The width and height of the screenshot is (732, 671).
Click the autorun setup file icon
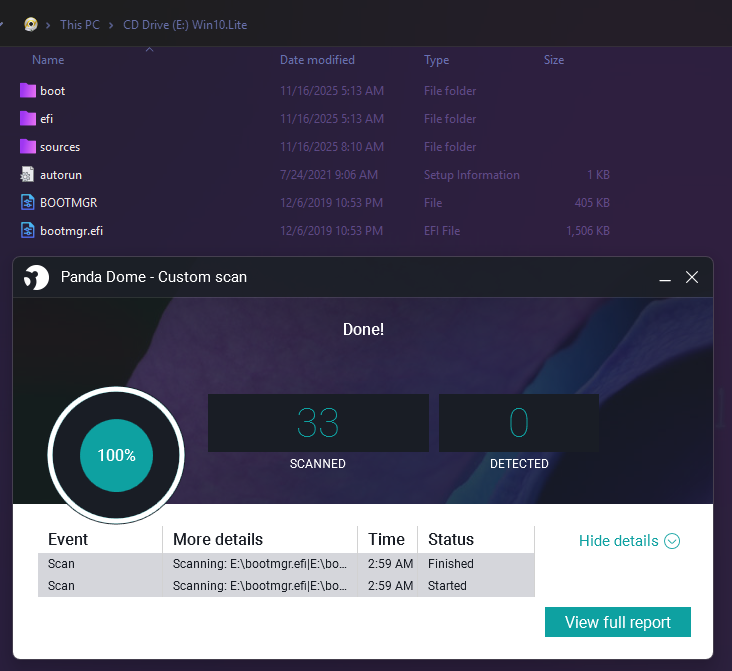(x=28, y=175)
